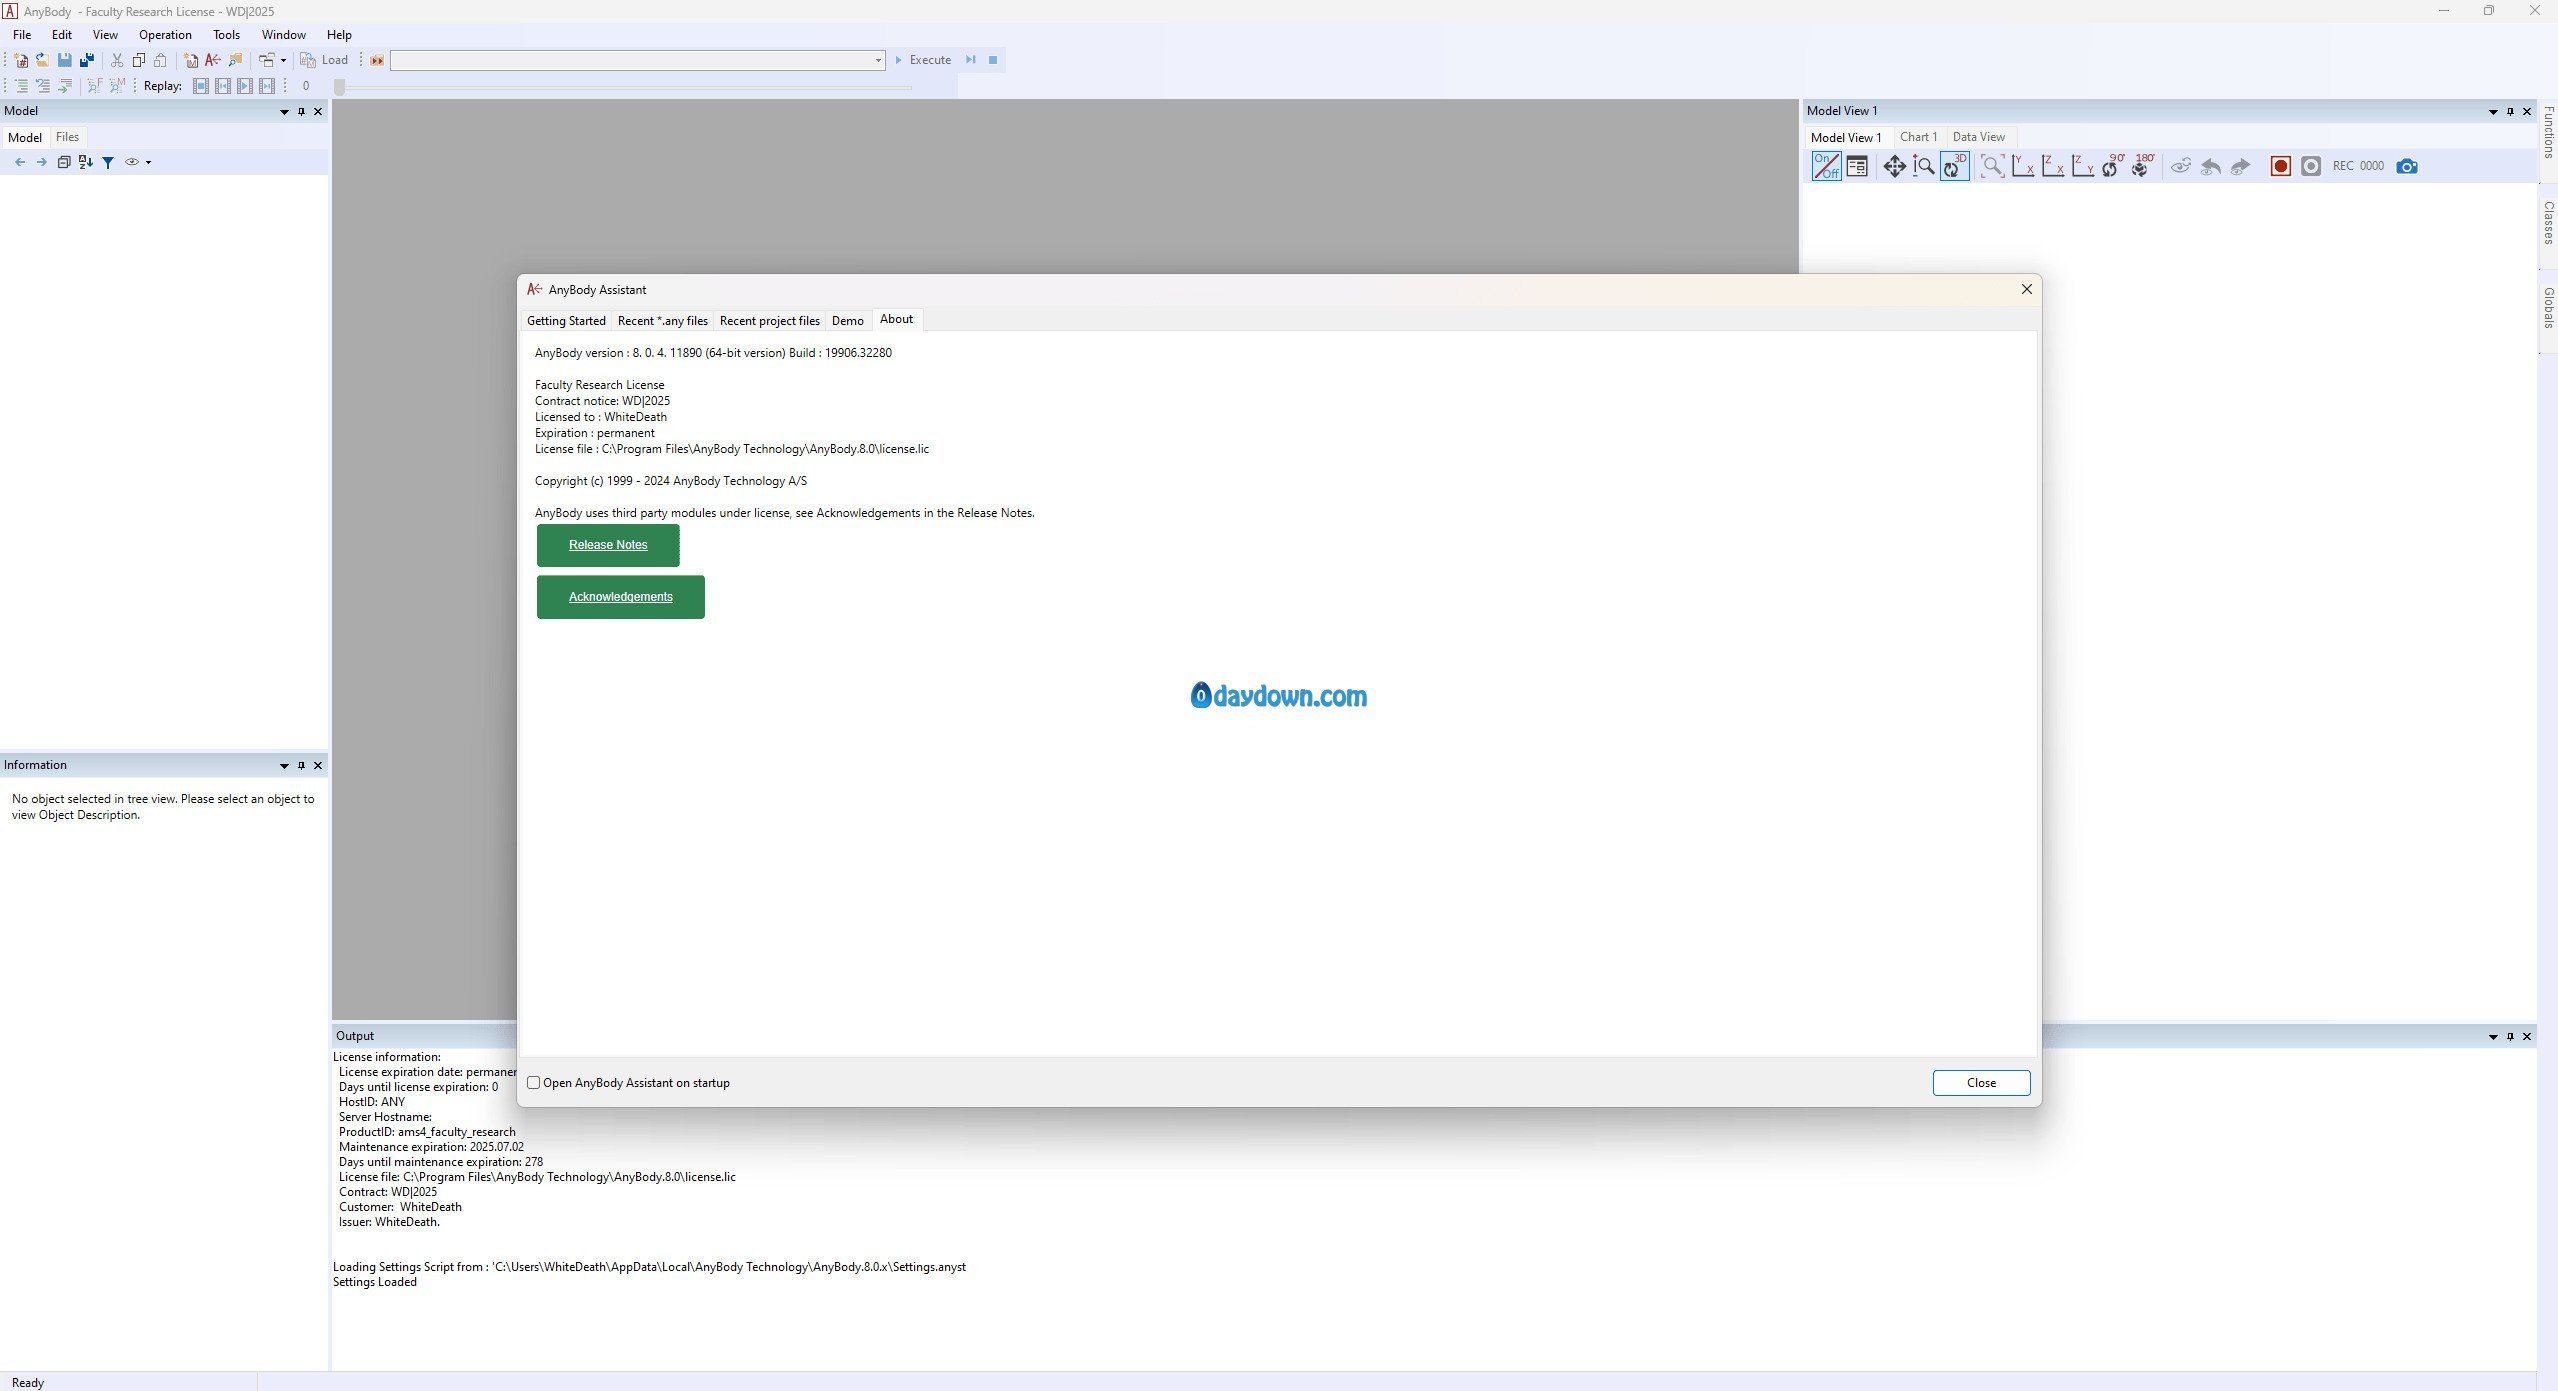The image size is (2558, 1391).
Task: Click the Execute button
Action: 923,60
